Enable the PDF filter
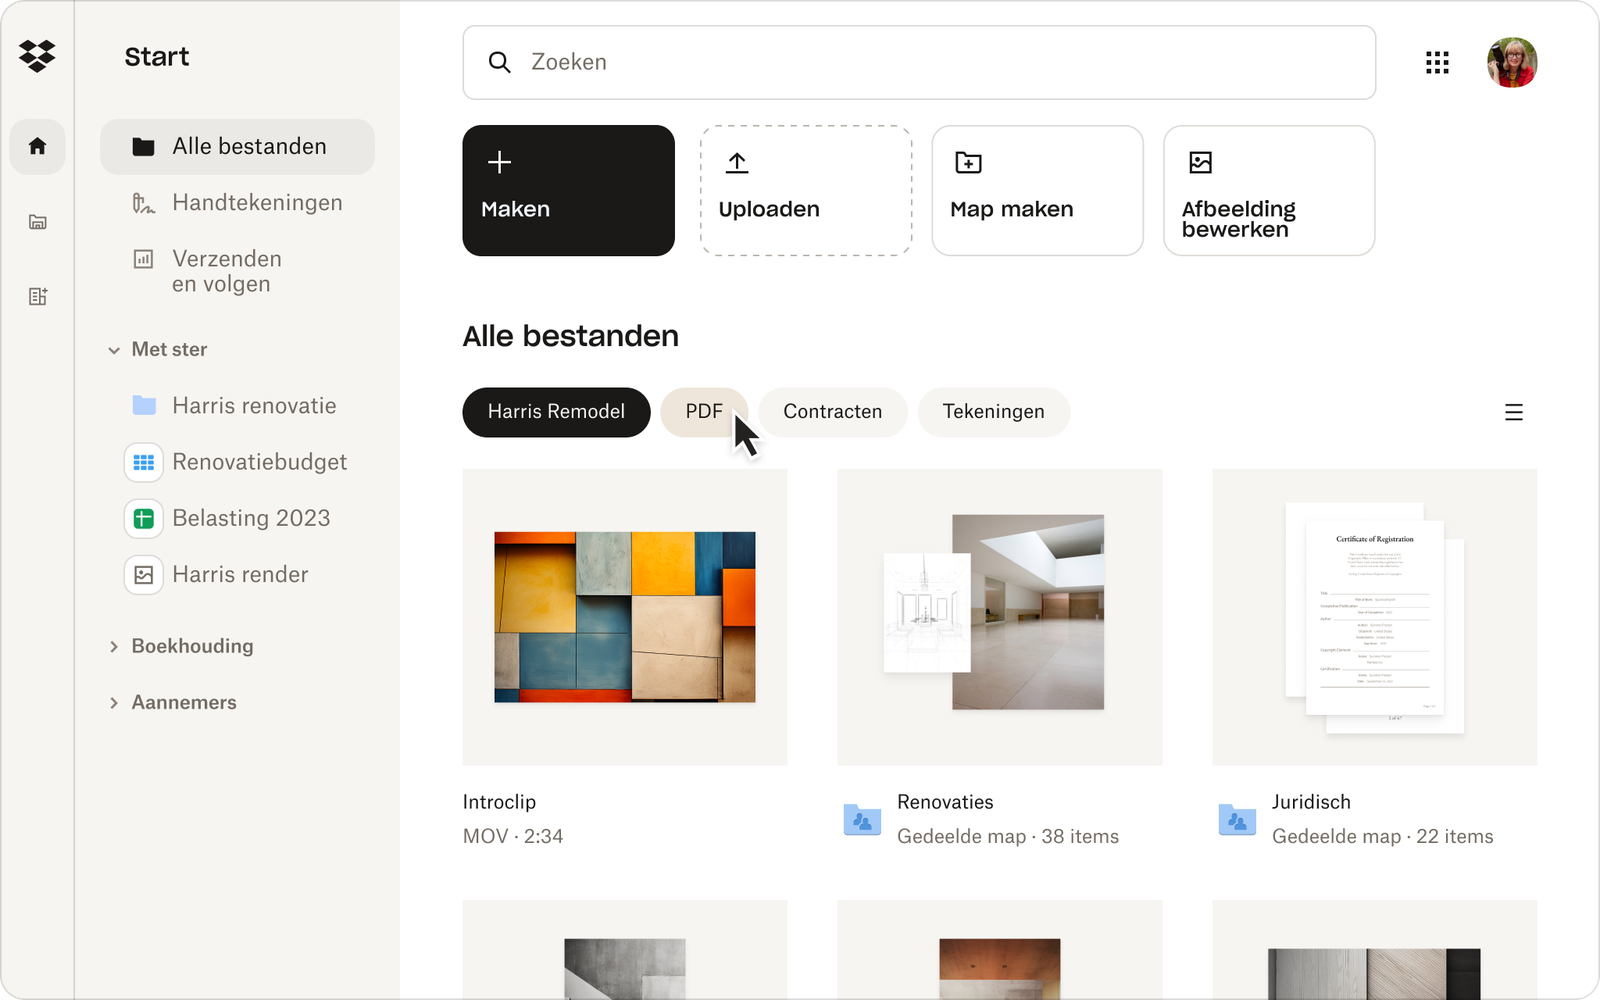 704,411
